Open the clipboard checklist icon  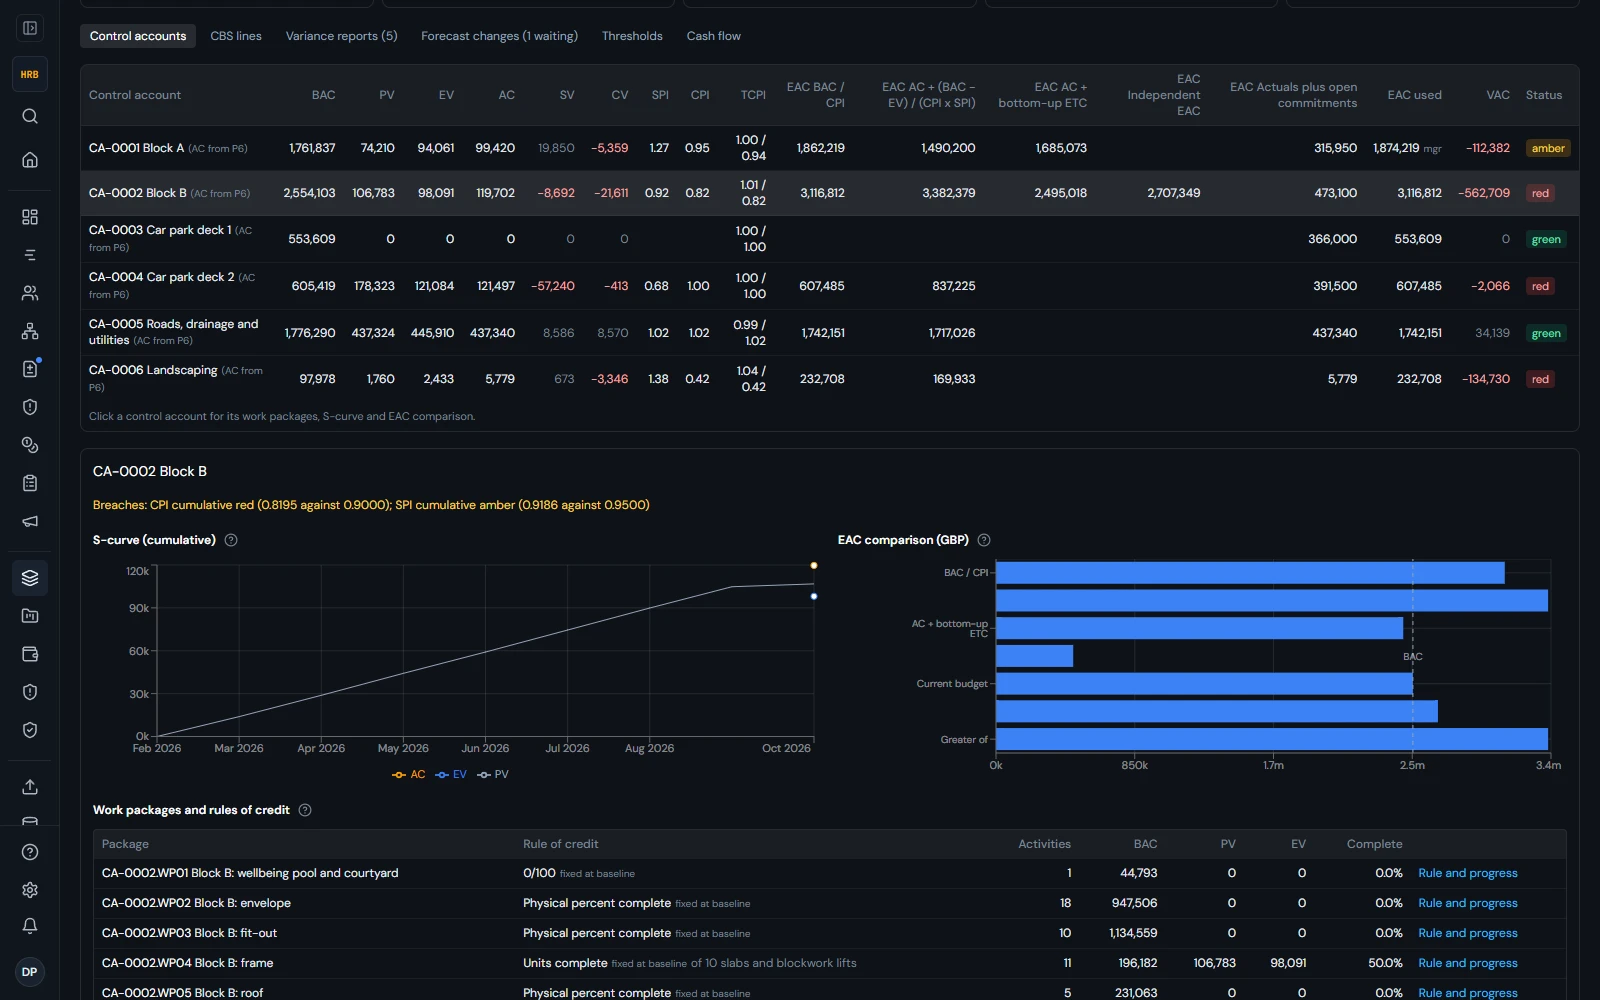30,483
